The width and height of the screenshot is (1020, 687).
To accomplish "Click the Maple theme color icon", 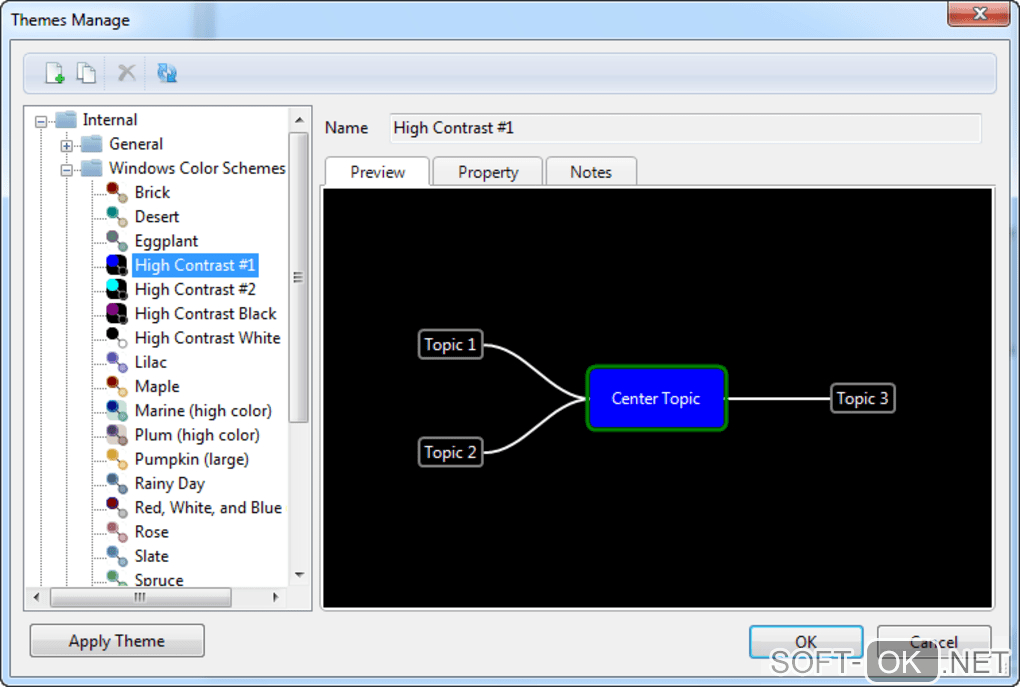I will [117, 386].
